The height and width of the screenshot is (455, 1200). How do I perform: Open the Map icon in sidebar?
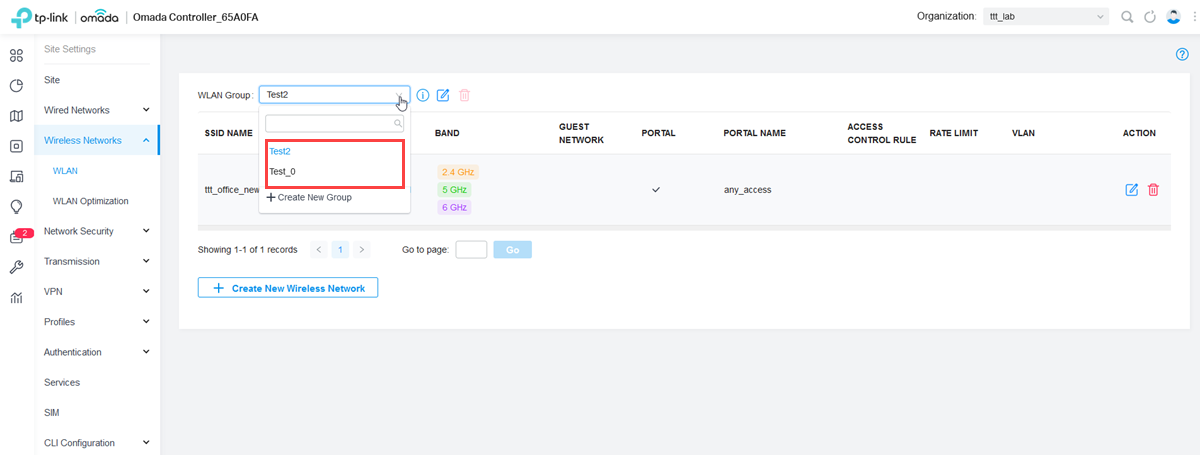pos(16,116)
